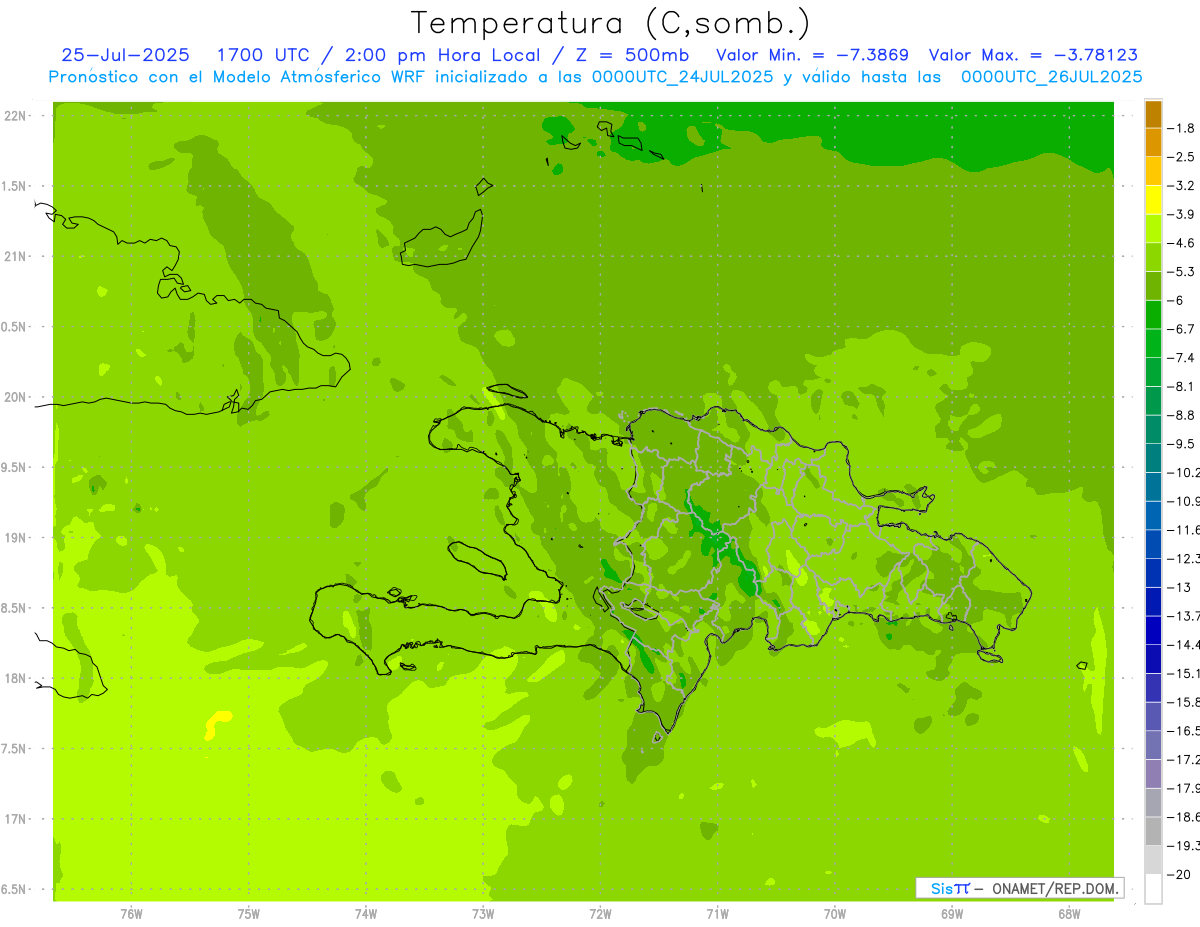Click the -13 colorbar value
1200x927 pixels.
pos(1179,587)
